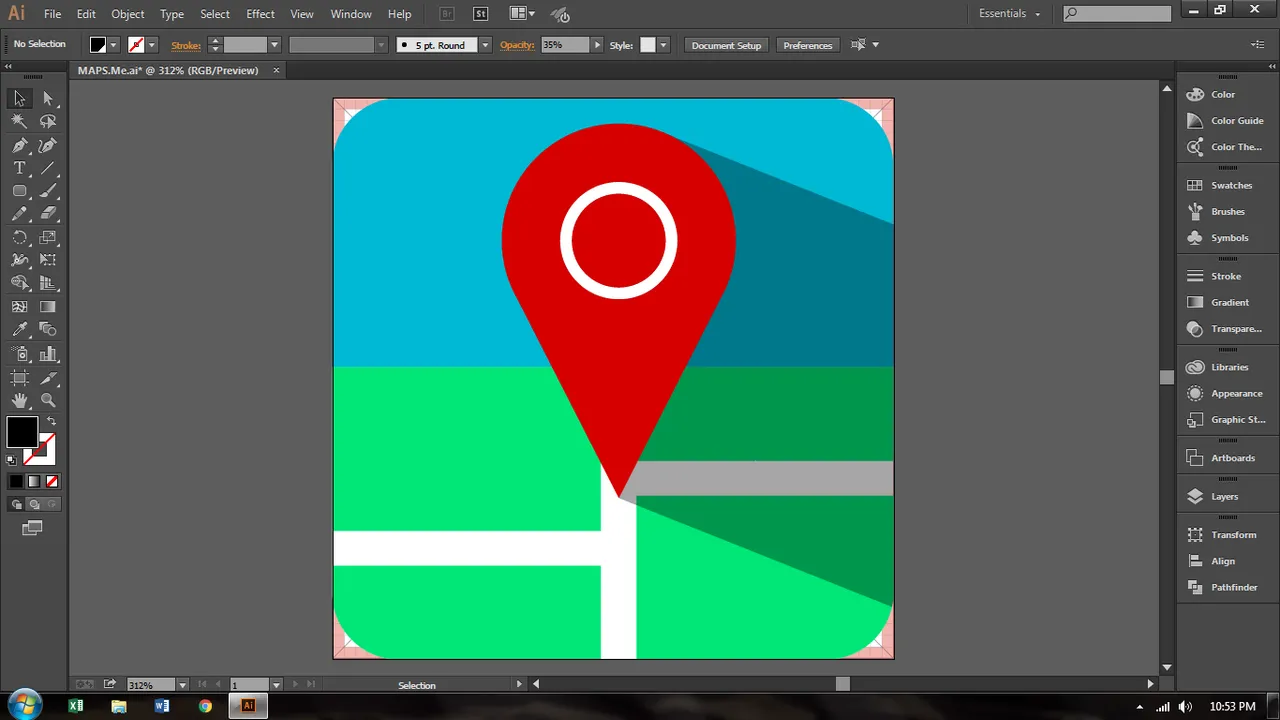Click the Preferences button

[807, 45]
